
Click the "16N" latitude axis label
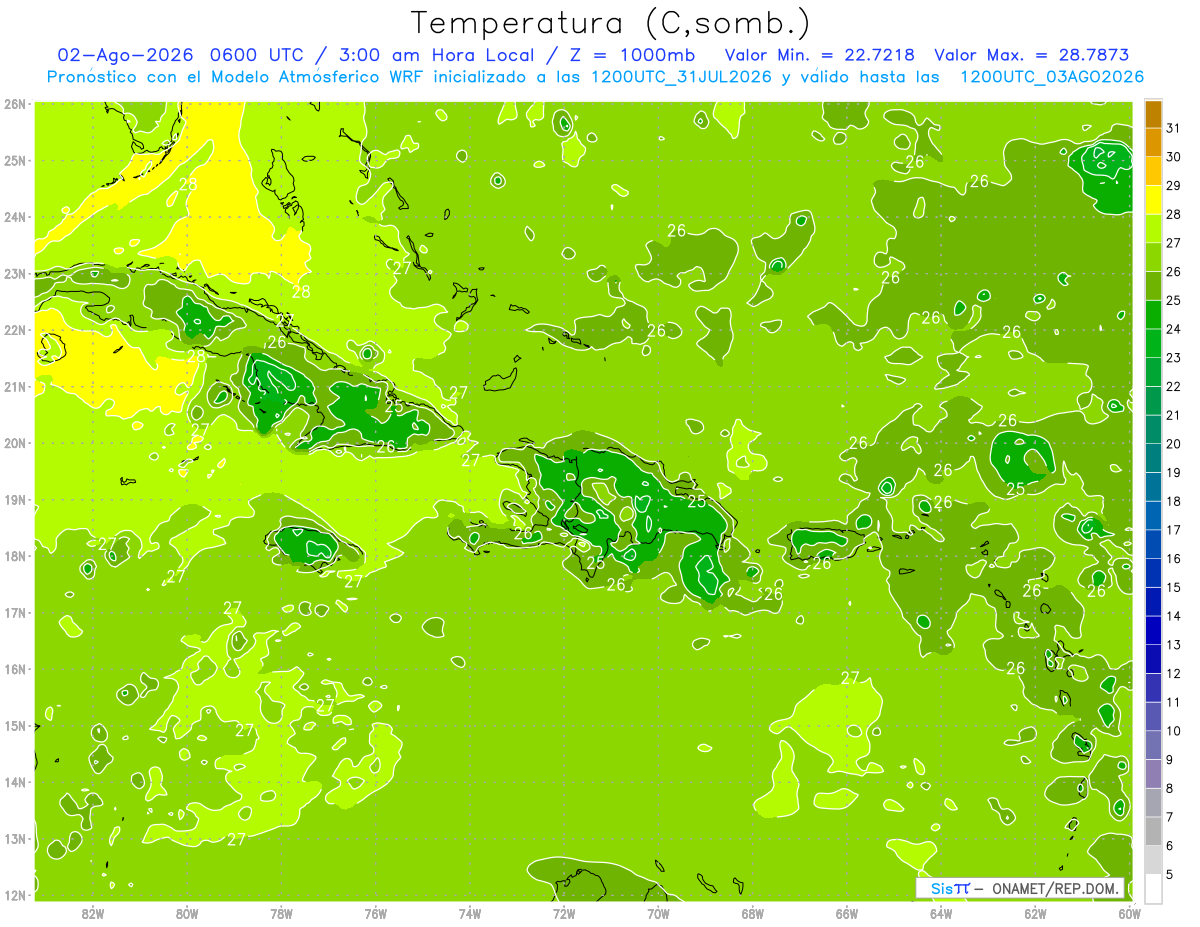point(15,668)
